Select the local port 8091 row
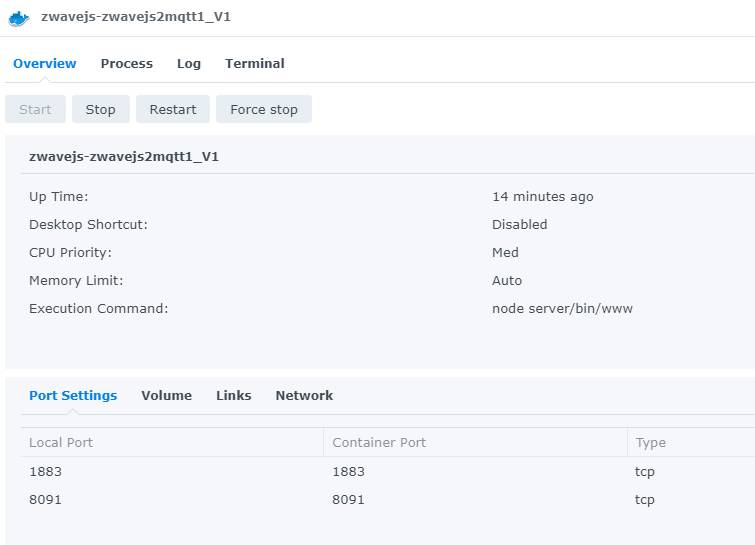 click(x=388, y=499)
